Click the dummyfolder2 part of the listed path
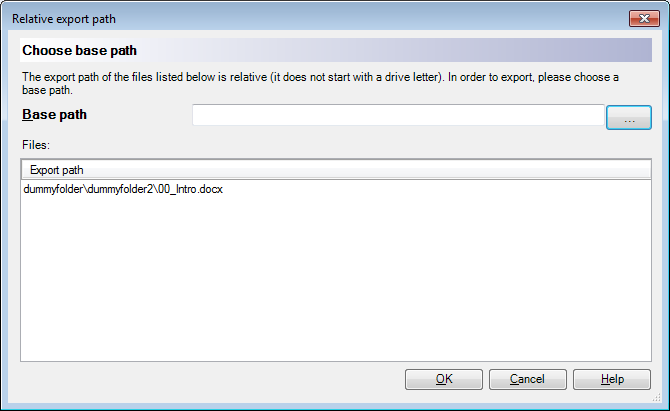 pyautogui.click(x=120, y=189)
